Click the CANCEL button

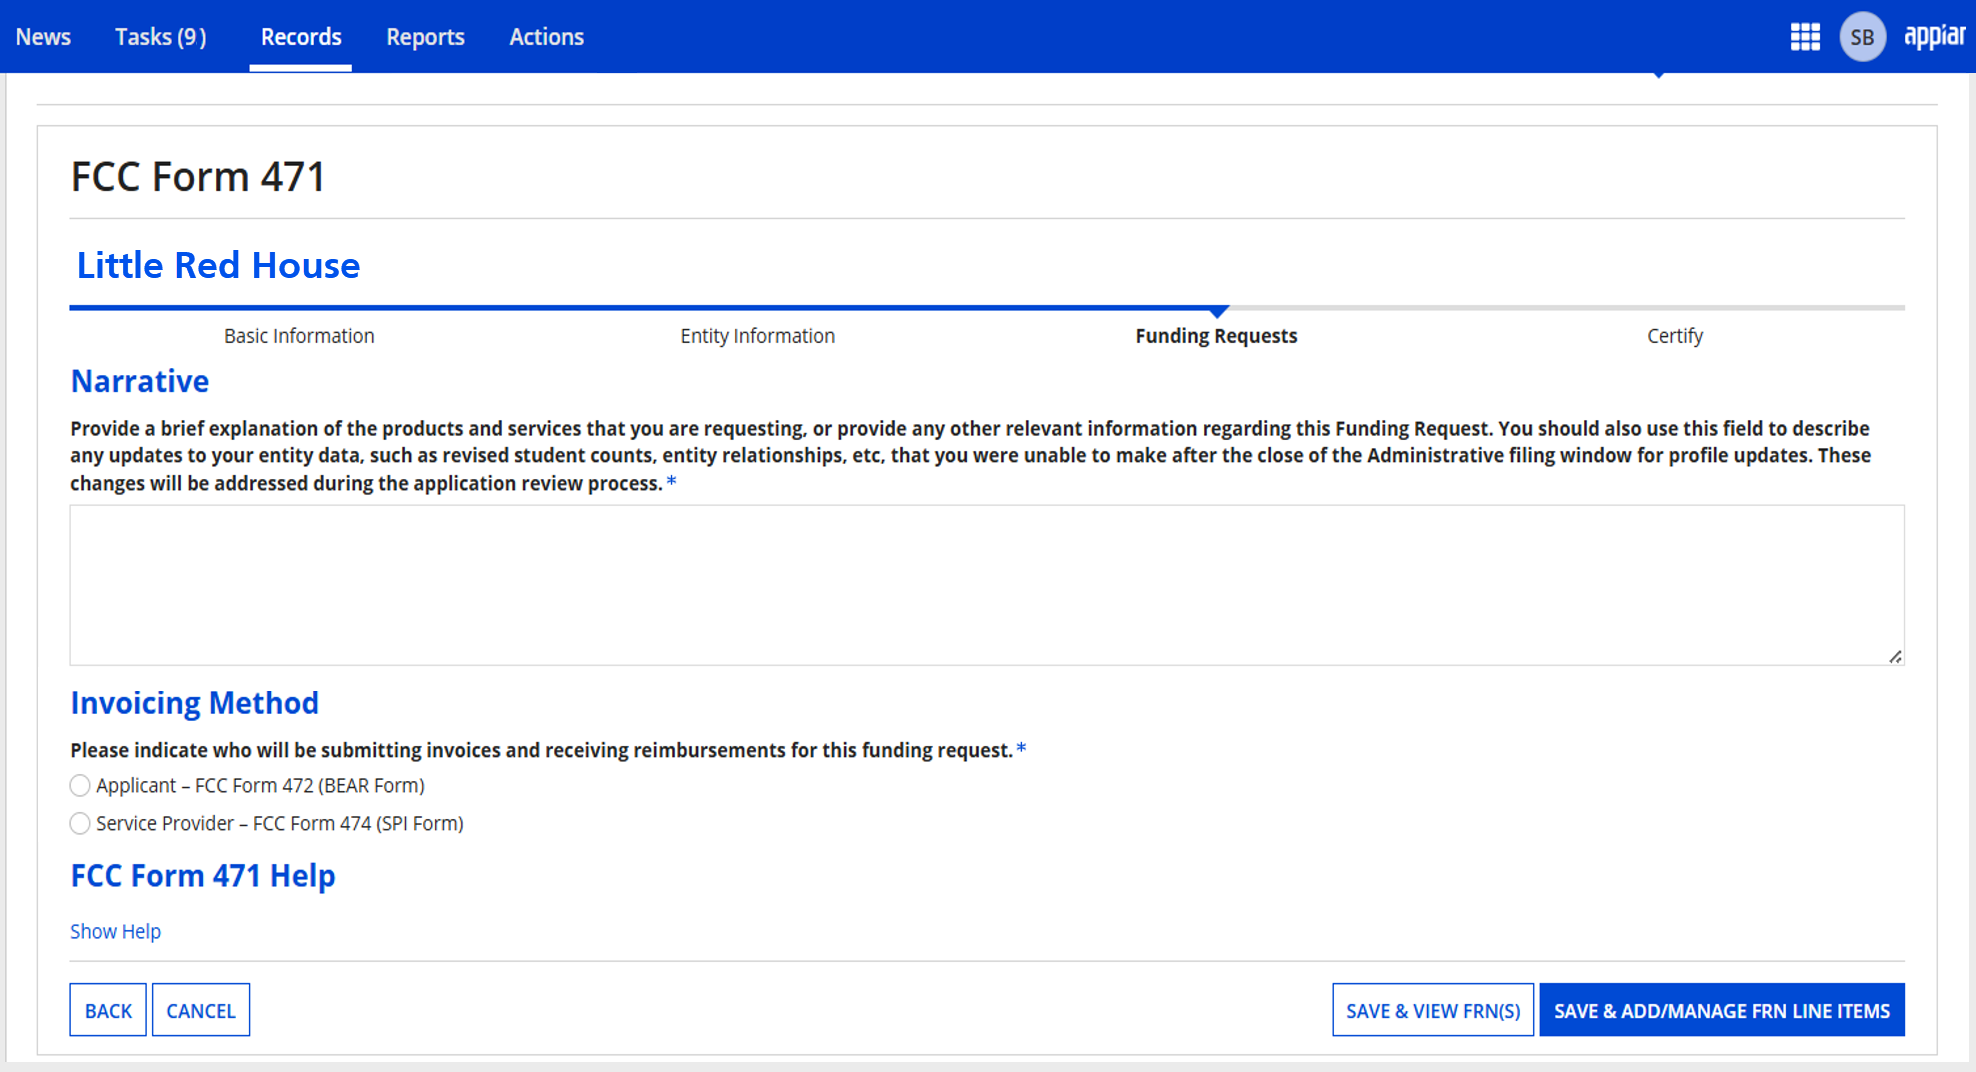pos(200,1010)
